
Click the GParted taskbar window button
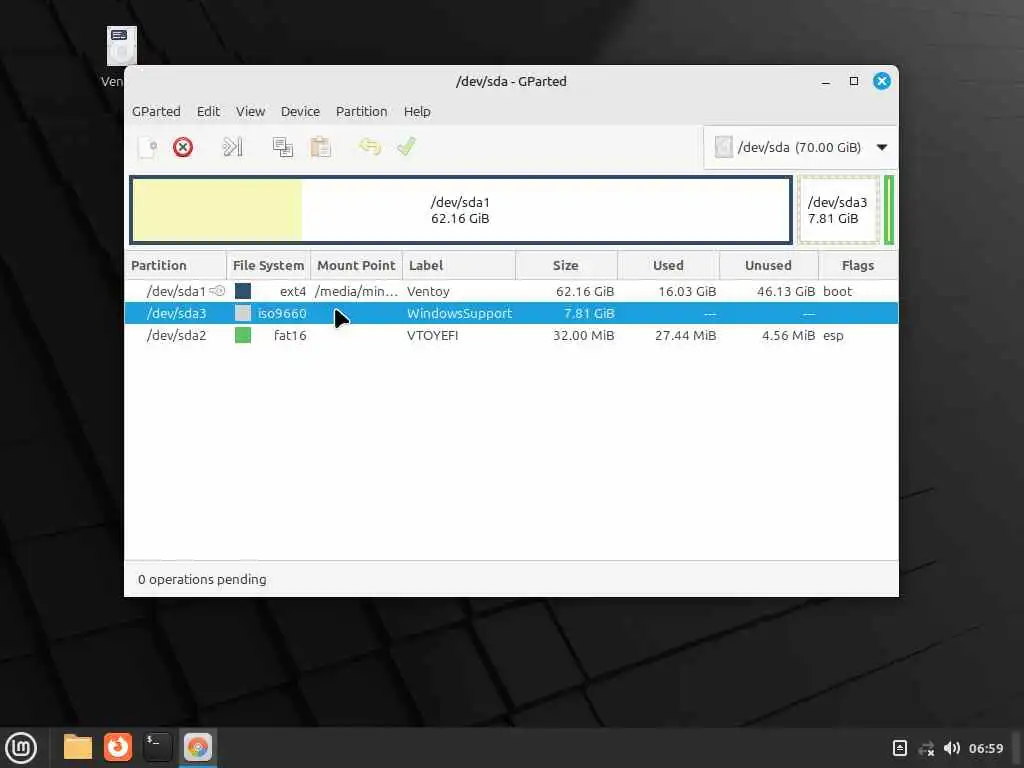197,747
